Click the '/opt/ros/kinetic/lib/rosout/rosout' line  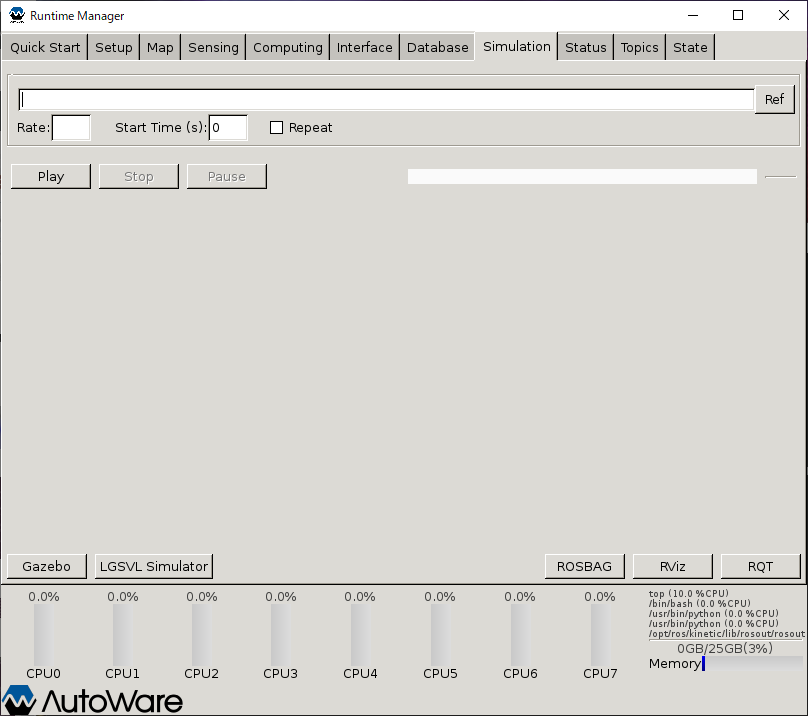tap(727, 634)
